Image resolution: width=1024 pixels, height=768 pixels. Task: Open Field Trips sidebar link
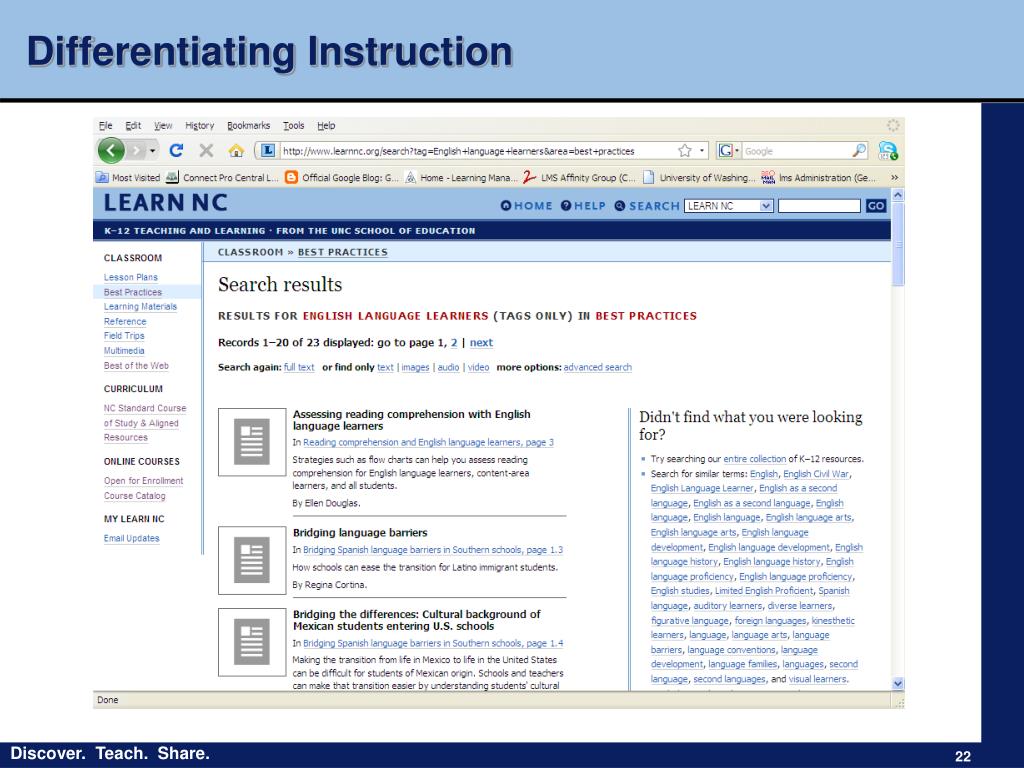pyautogui.click(x=124, y=336)
